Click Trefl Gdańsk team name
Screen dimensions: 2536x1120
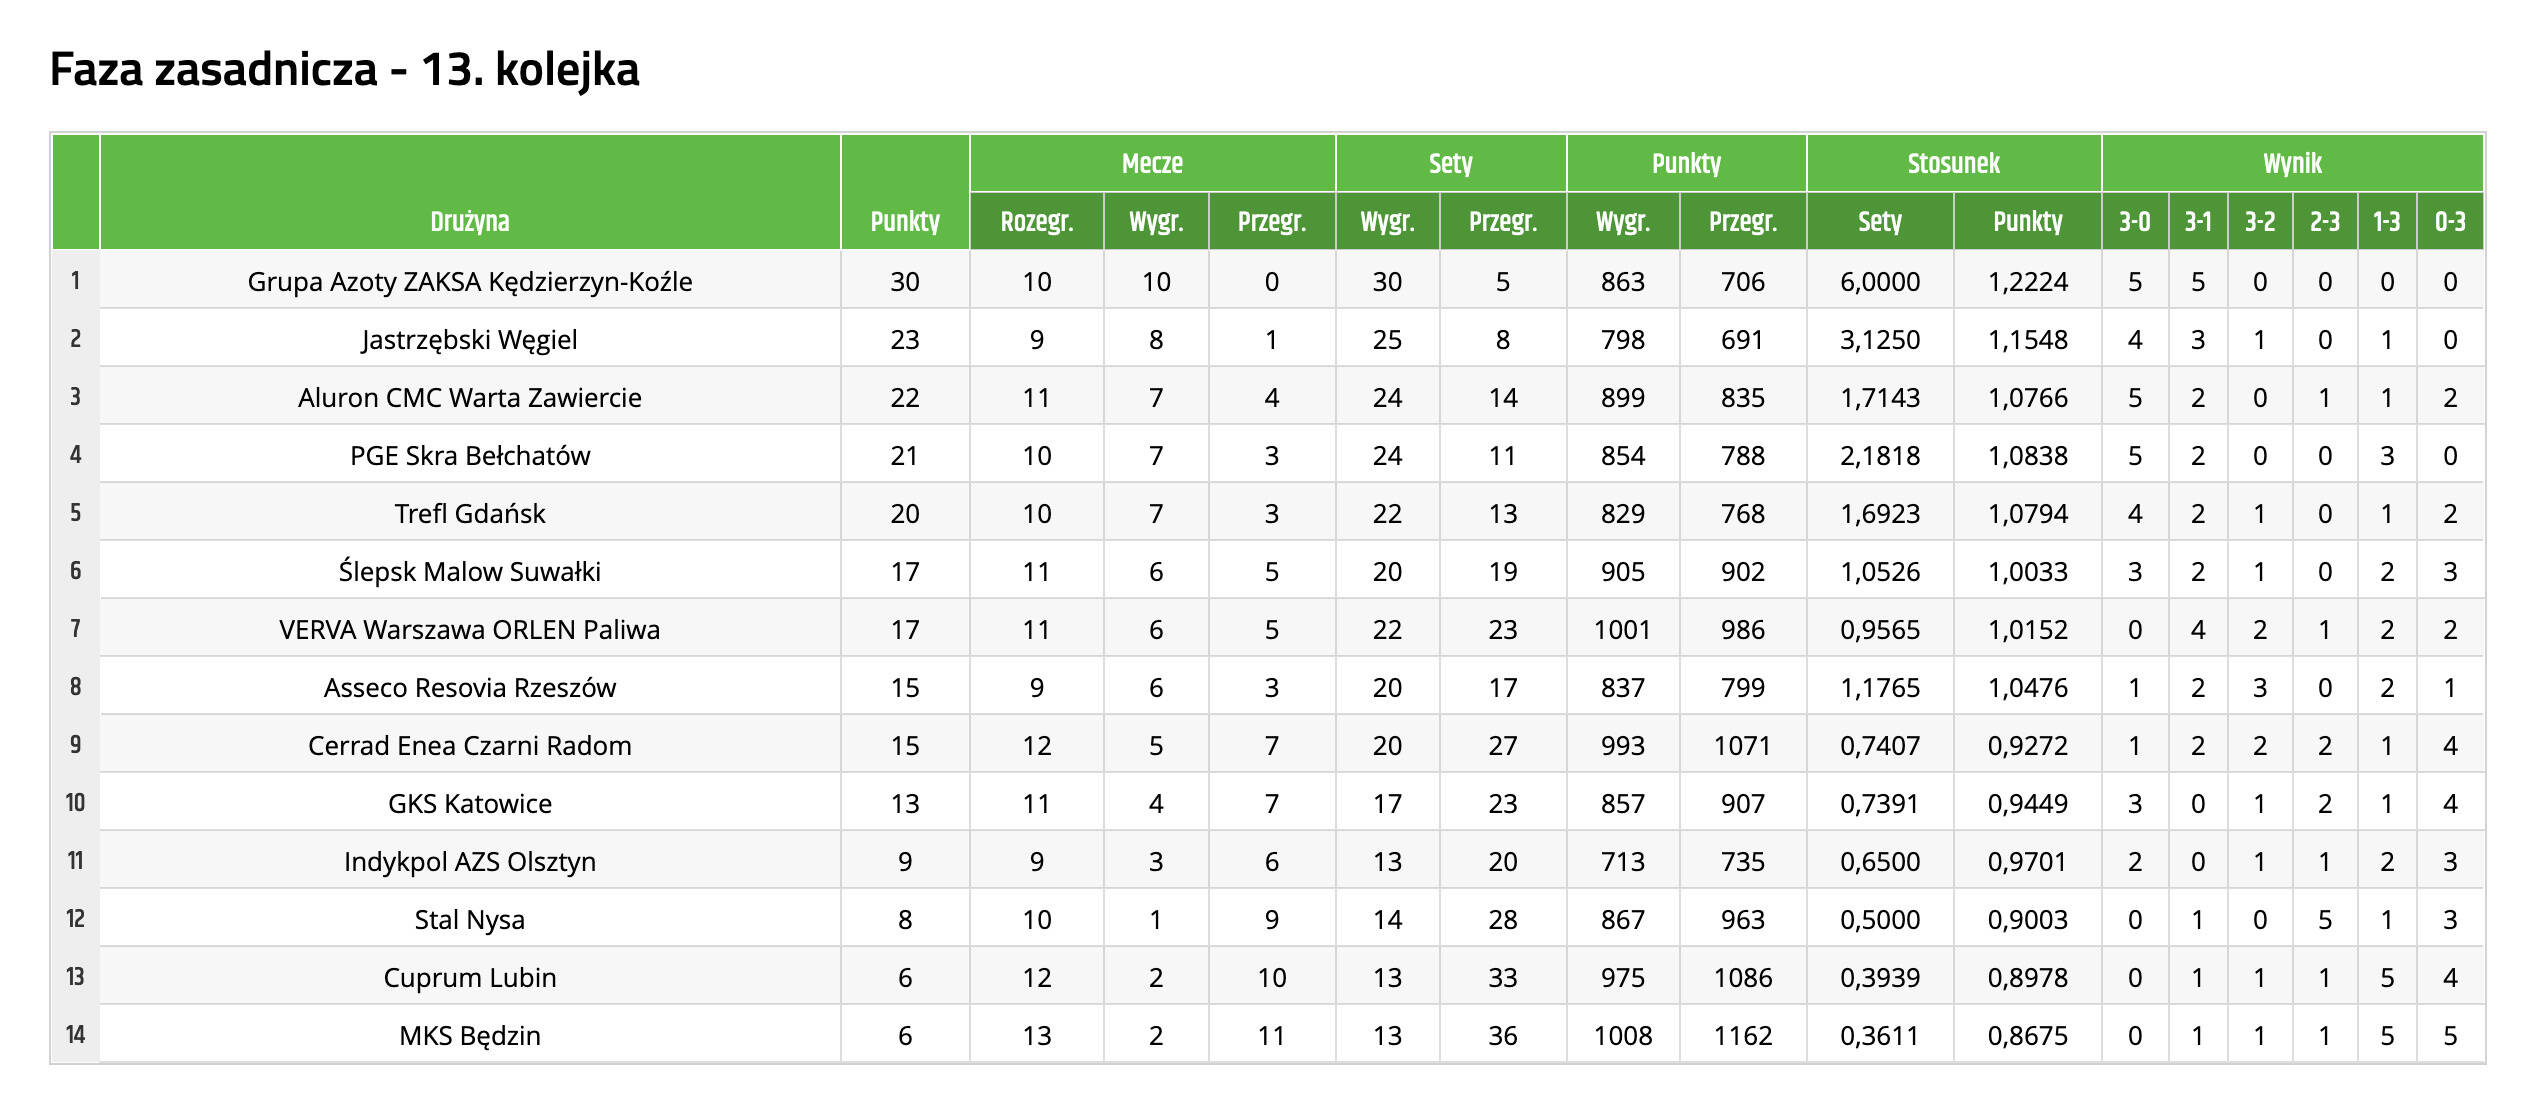(x=469, y=514)
